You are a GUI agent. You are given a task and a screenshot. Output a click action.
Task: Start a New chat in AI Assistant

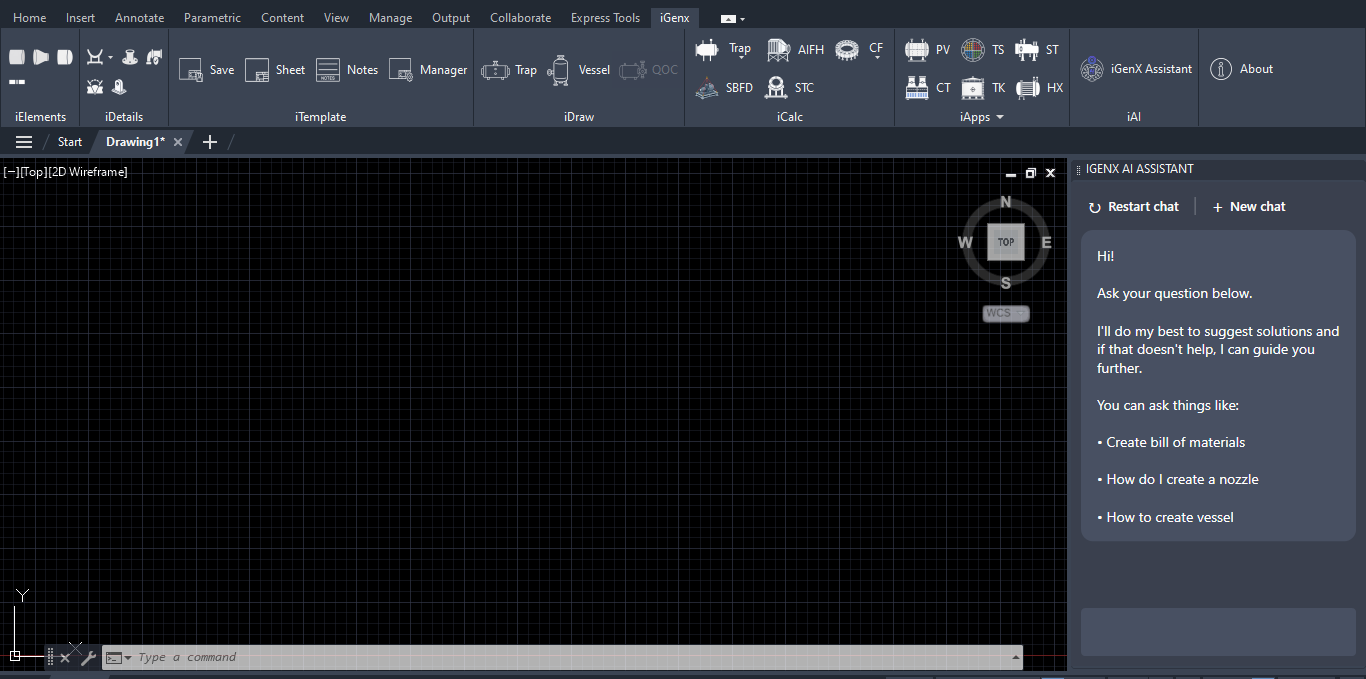[1249, 207]
